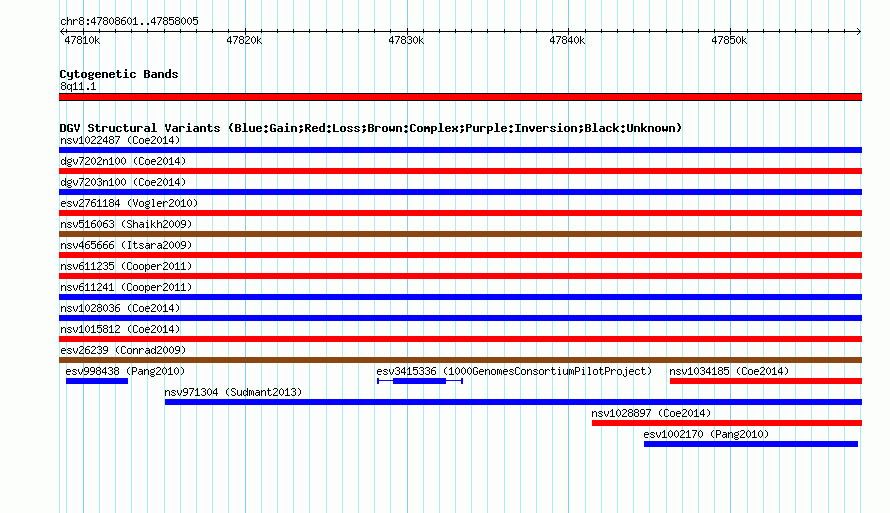Screen dimensions: 890x513
Task: Click the 47850k ruler tick label
Action: (729, 40)
